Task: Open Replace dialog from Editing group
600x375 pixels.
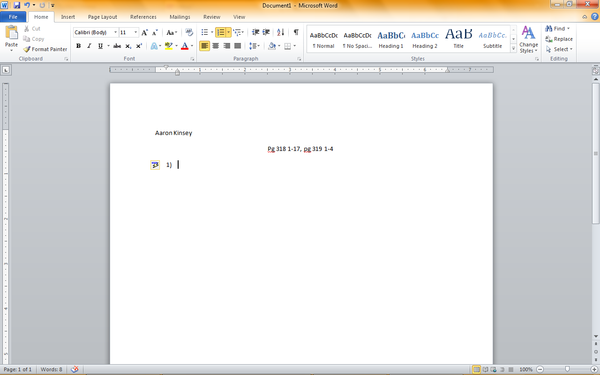Action: tap(559, 39)
